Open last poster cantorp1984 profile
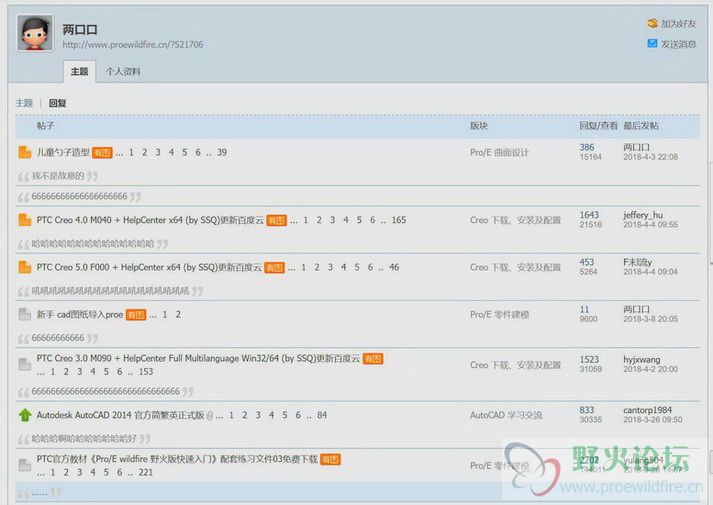This screenshot has height=505, width=713. coord(647,410)
